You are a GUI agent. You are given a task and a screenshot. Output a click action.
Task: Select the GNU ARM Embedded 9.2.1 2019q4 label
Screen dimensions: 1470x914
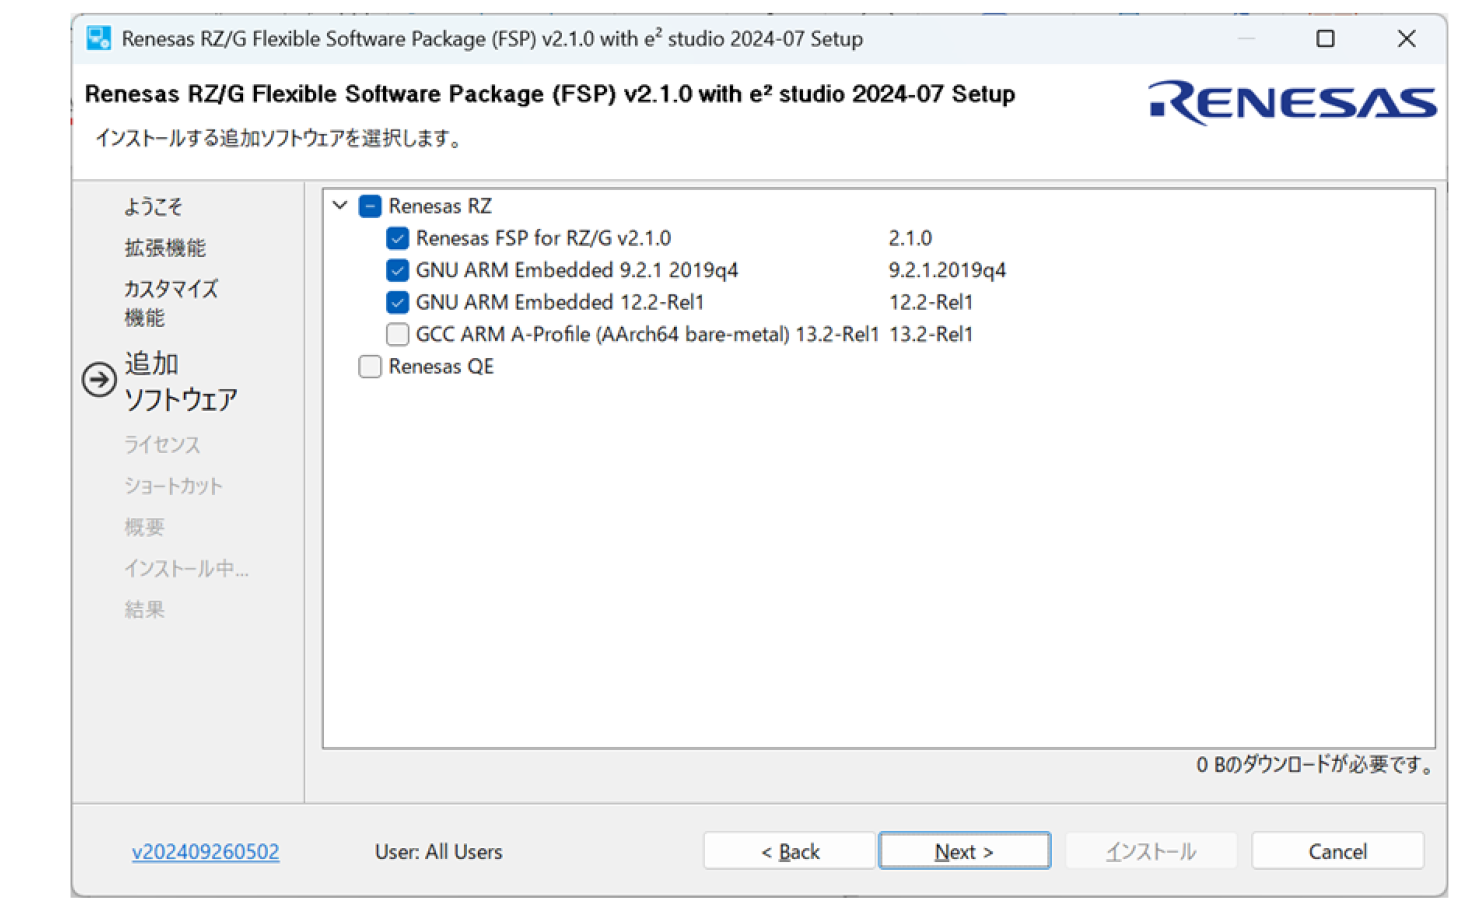[x=577, y=270]
